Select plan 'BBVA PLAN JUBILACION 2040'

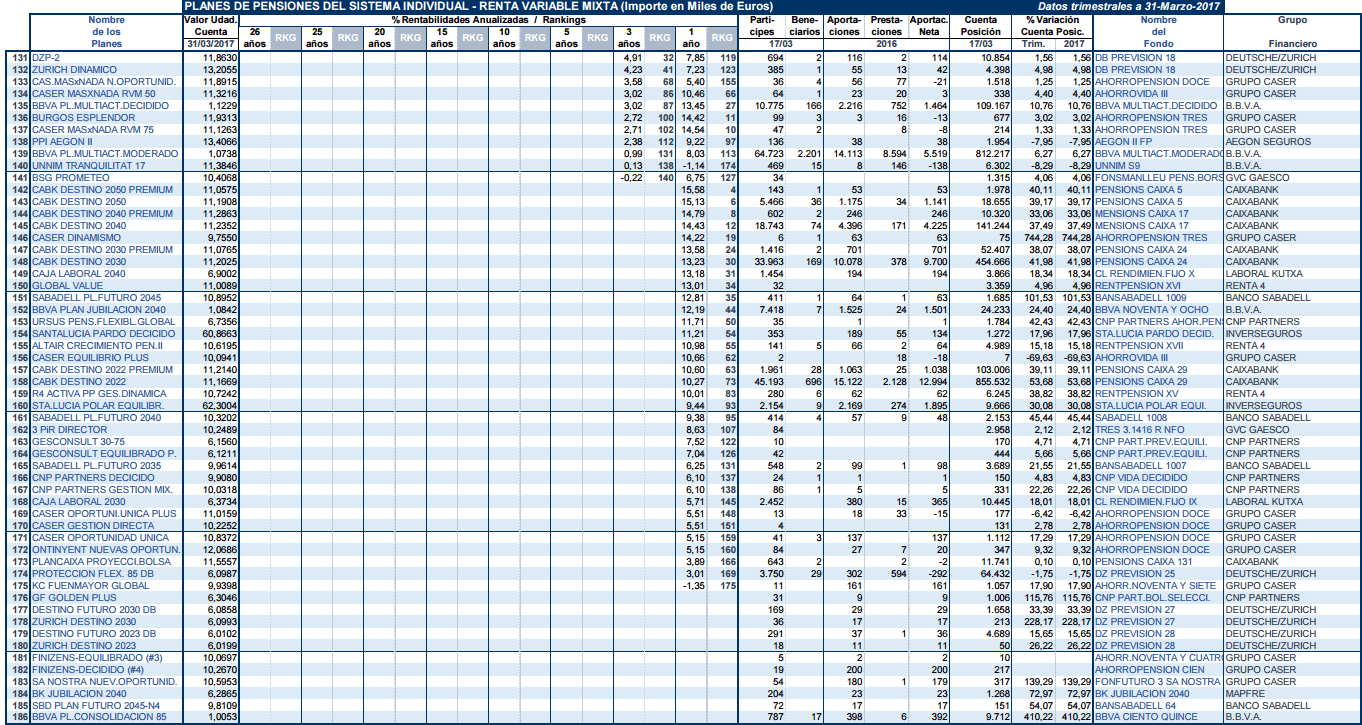[99, 310]
